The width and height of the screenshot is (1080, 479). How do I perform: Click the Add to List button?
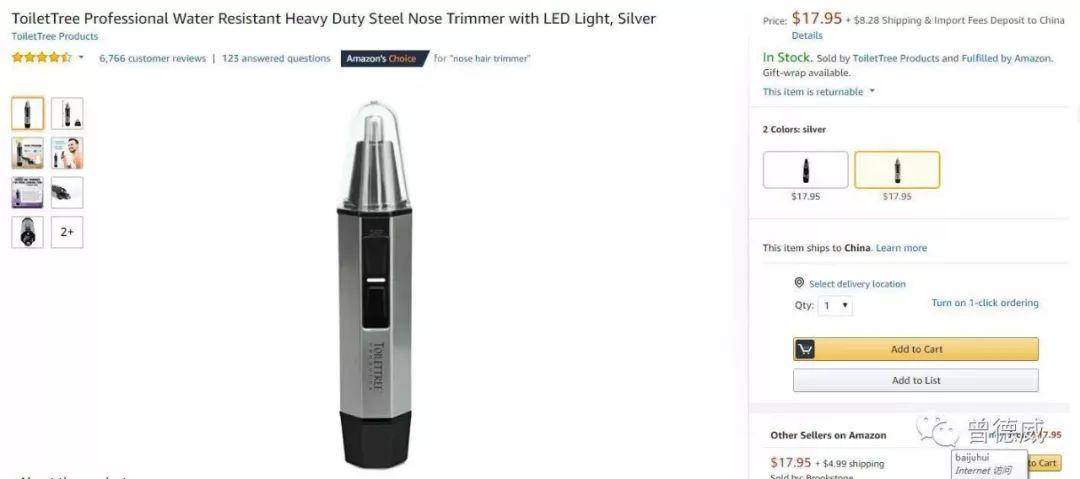click(915, 380)
